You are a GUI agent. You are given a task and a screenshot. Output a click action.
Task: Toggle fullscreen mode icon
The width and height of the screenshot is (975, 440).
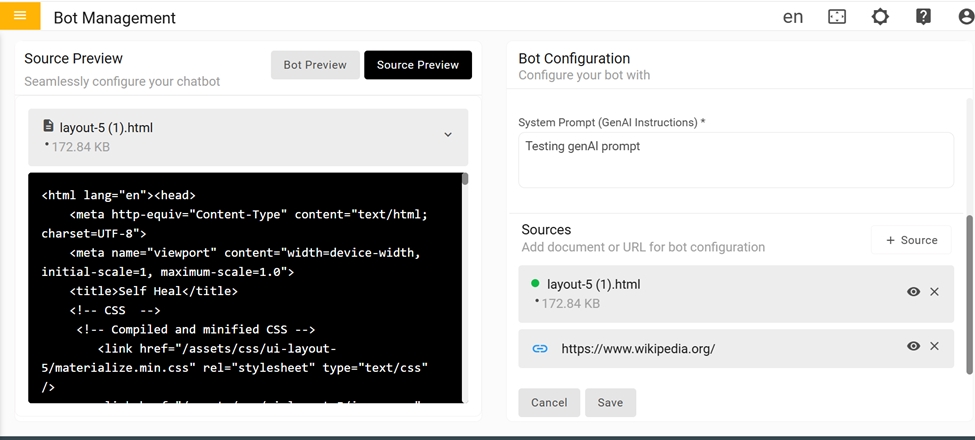coord(837,17)
